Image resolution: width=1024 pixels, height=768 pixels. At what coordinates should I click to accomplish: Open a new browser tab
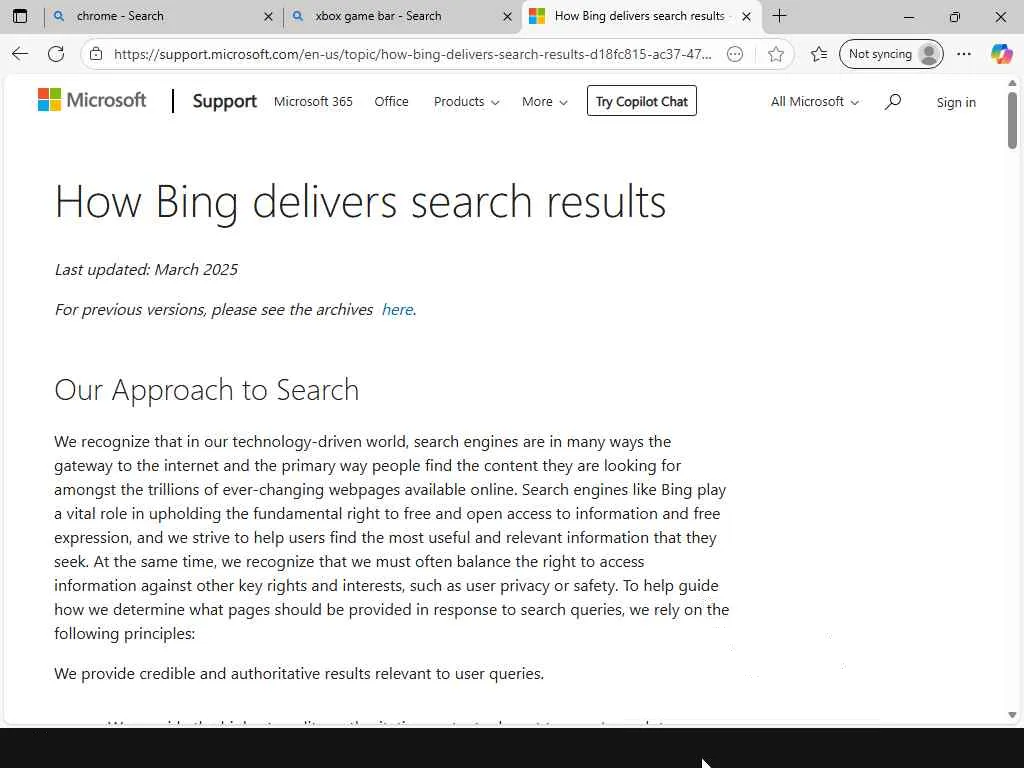point(780,16)
